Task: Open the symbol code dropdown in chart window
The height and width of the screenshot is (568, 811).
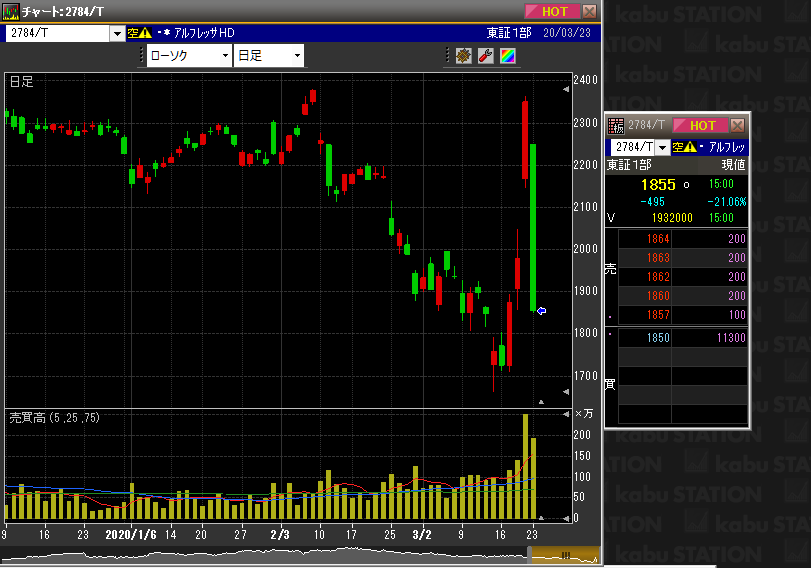Action: [x=117, y=34]
